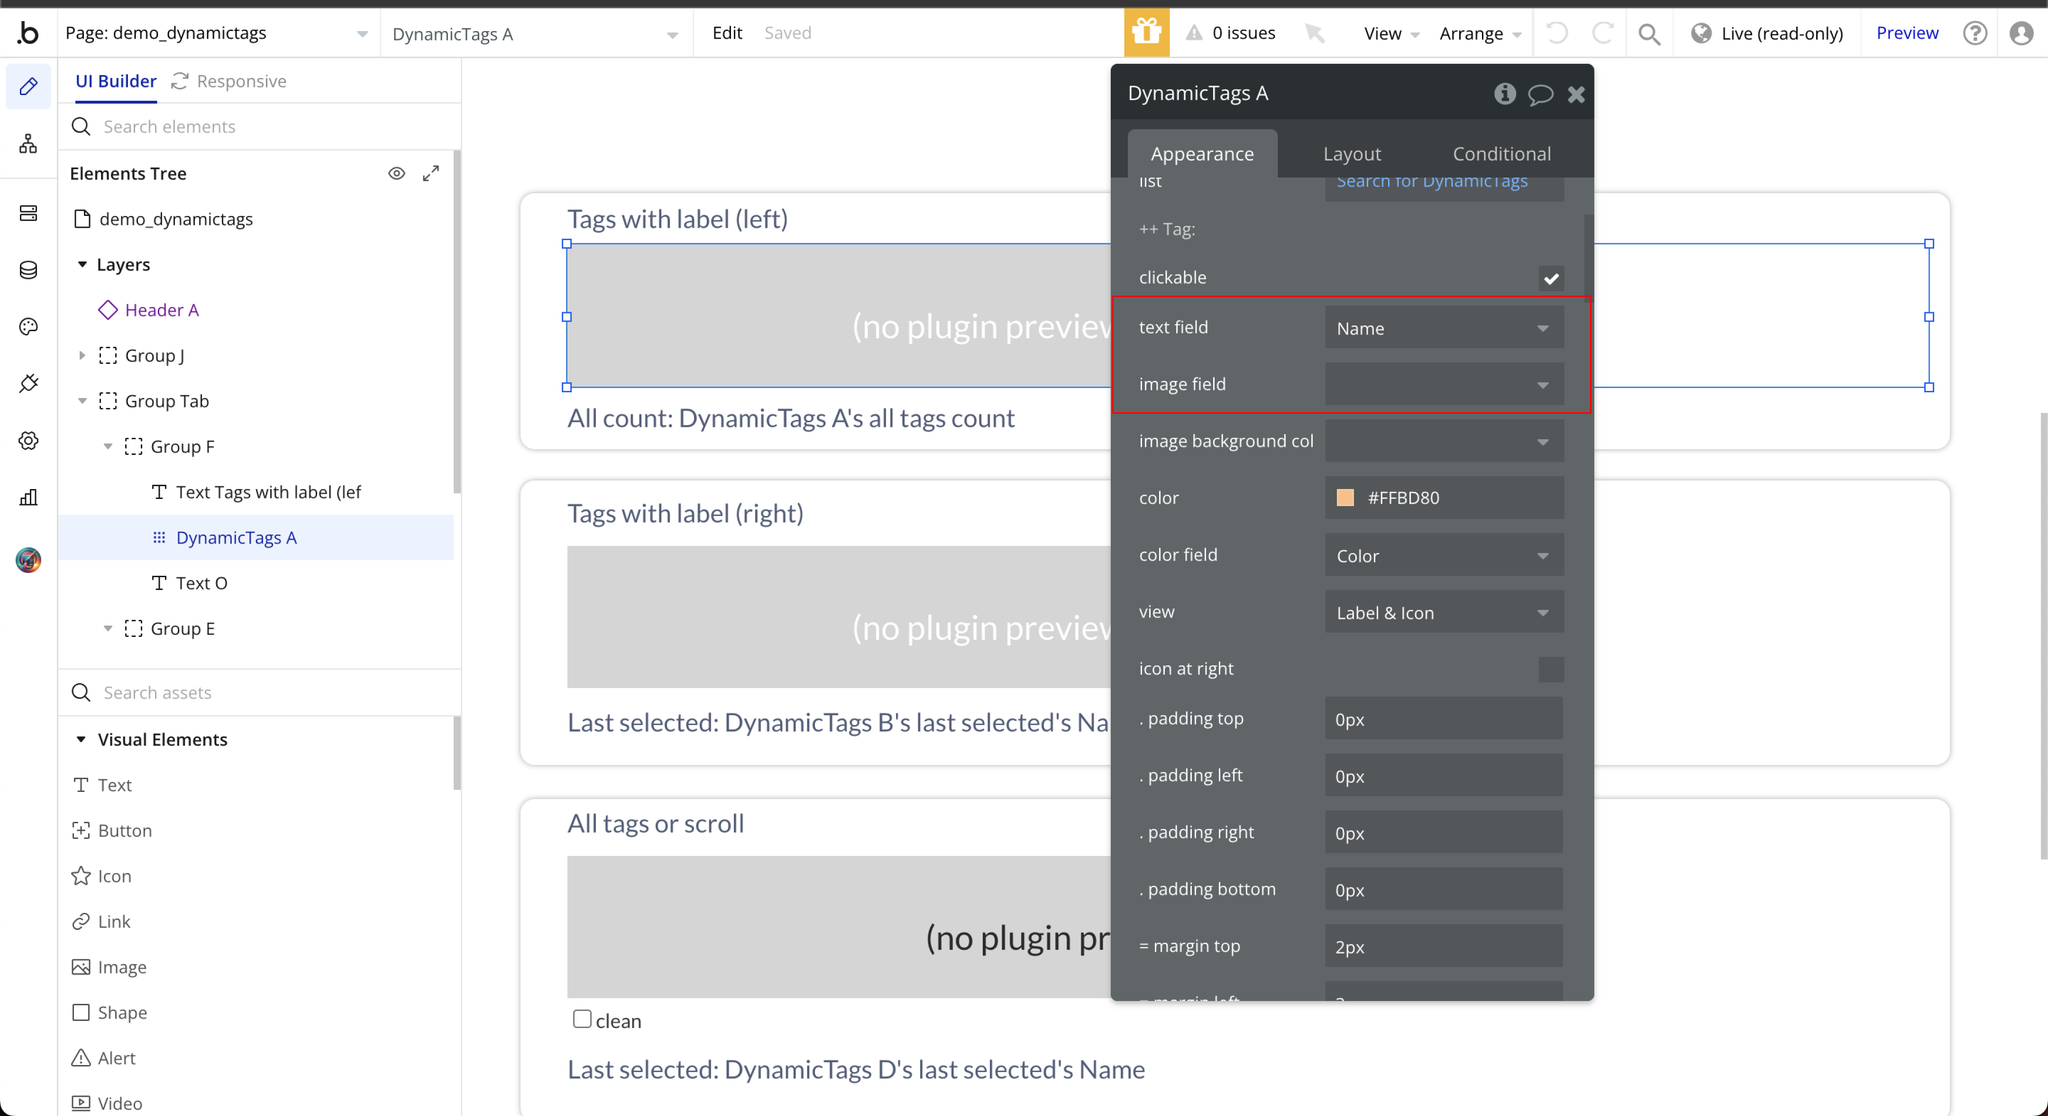The image size is (2048, 1116).
Task: Open the element info icon in DynamicTags panel
Action: [1505, 94]
